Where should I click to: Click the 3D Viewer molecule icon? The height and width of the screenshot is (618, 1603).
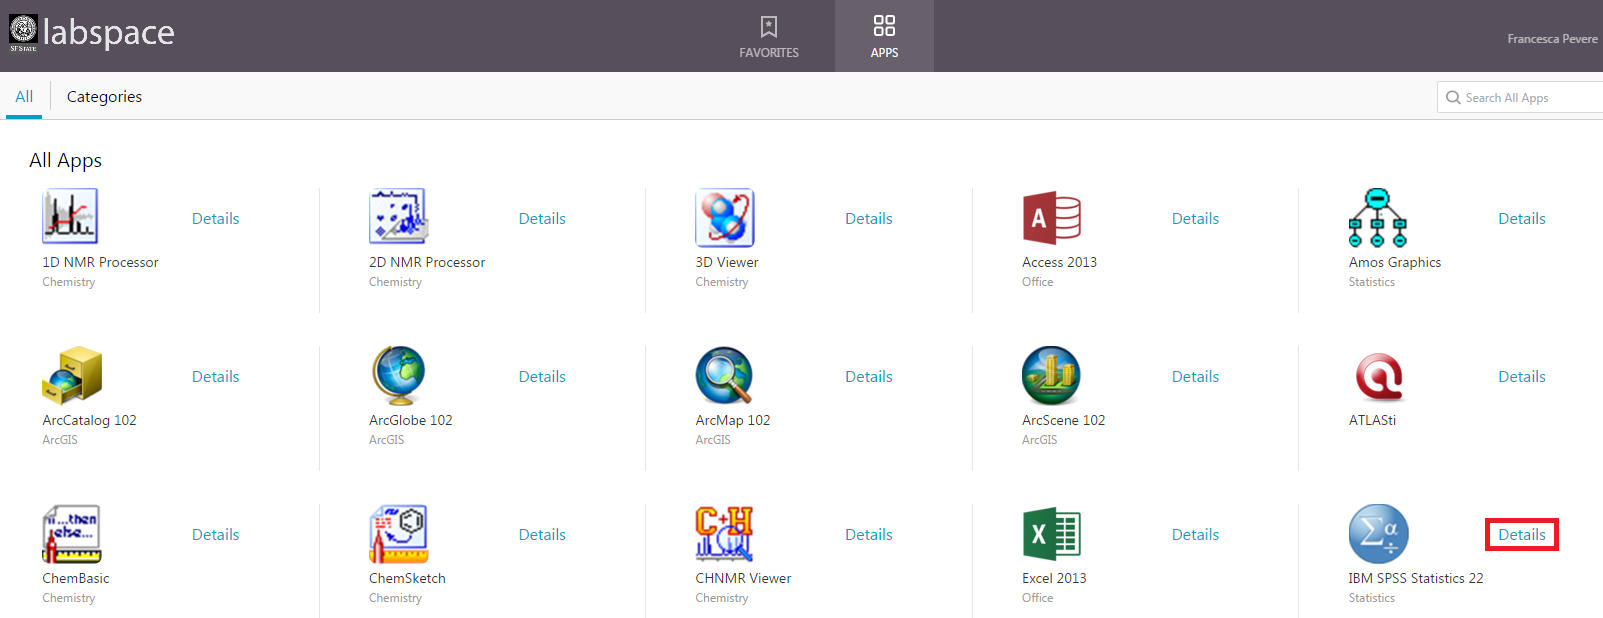click(x=725, y=217)
